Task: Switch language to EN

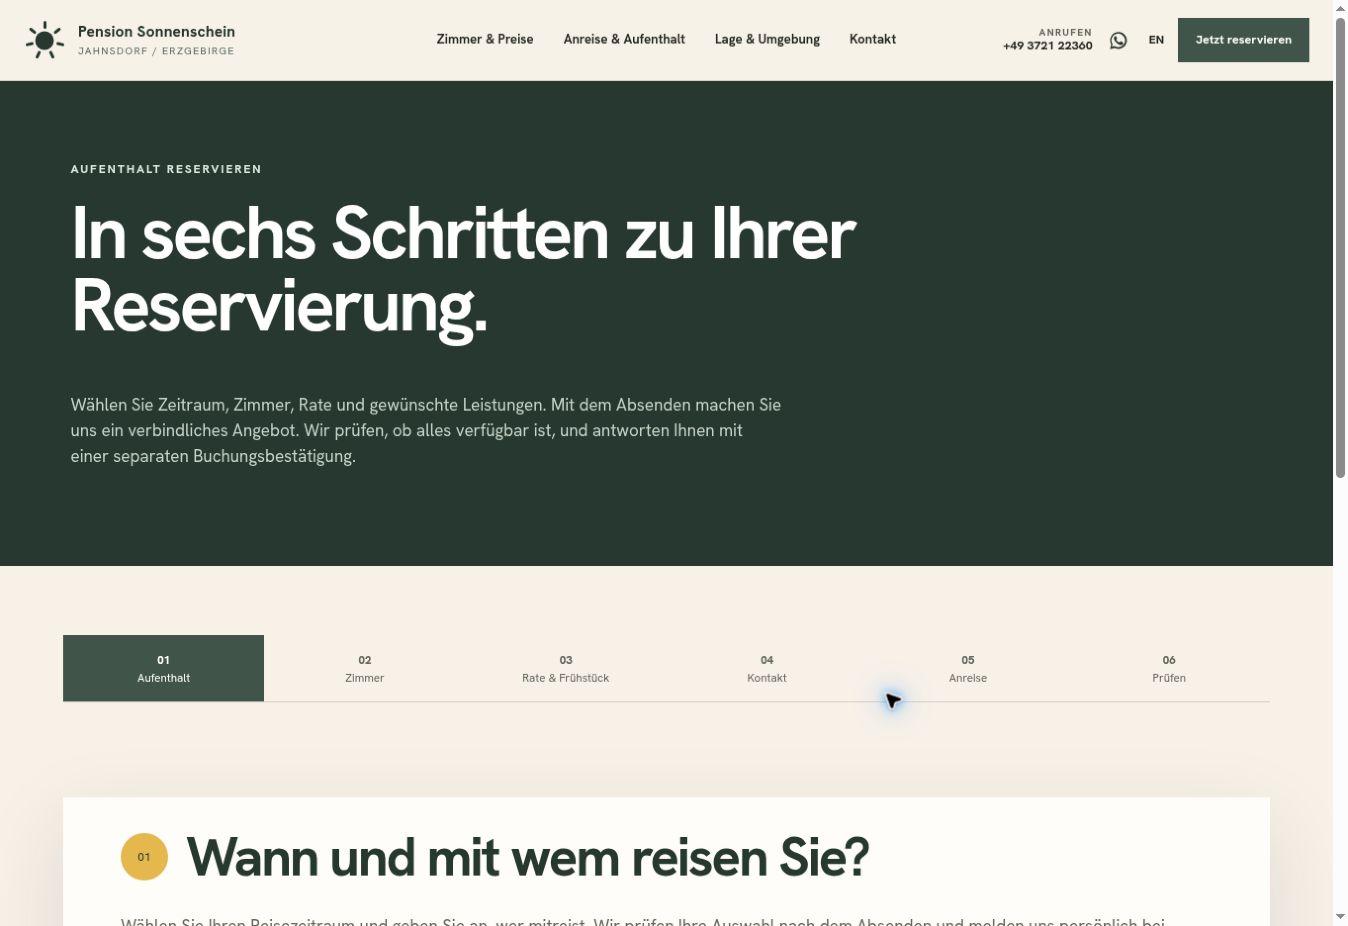Action: point(1156,40)
